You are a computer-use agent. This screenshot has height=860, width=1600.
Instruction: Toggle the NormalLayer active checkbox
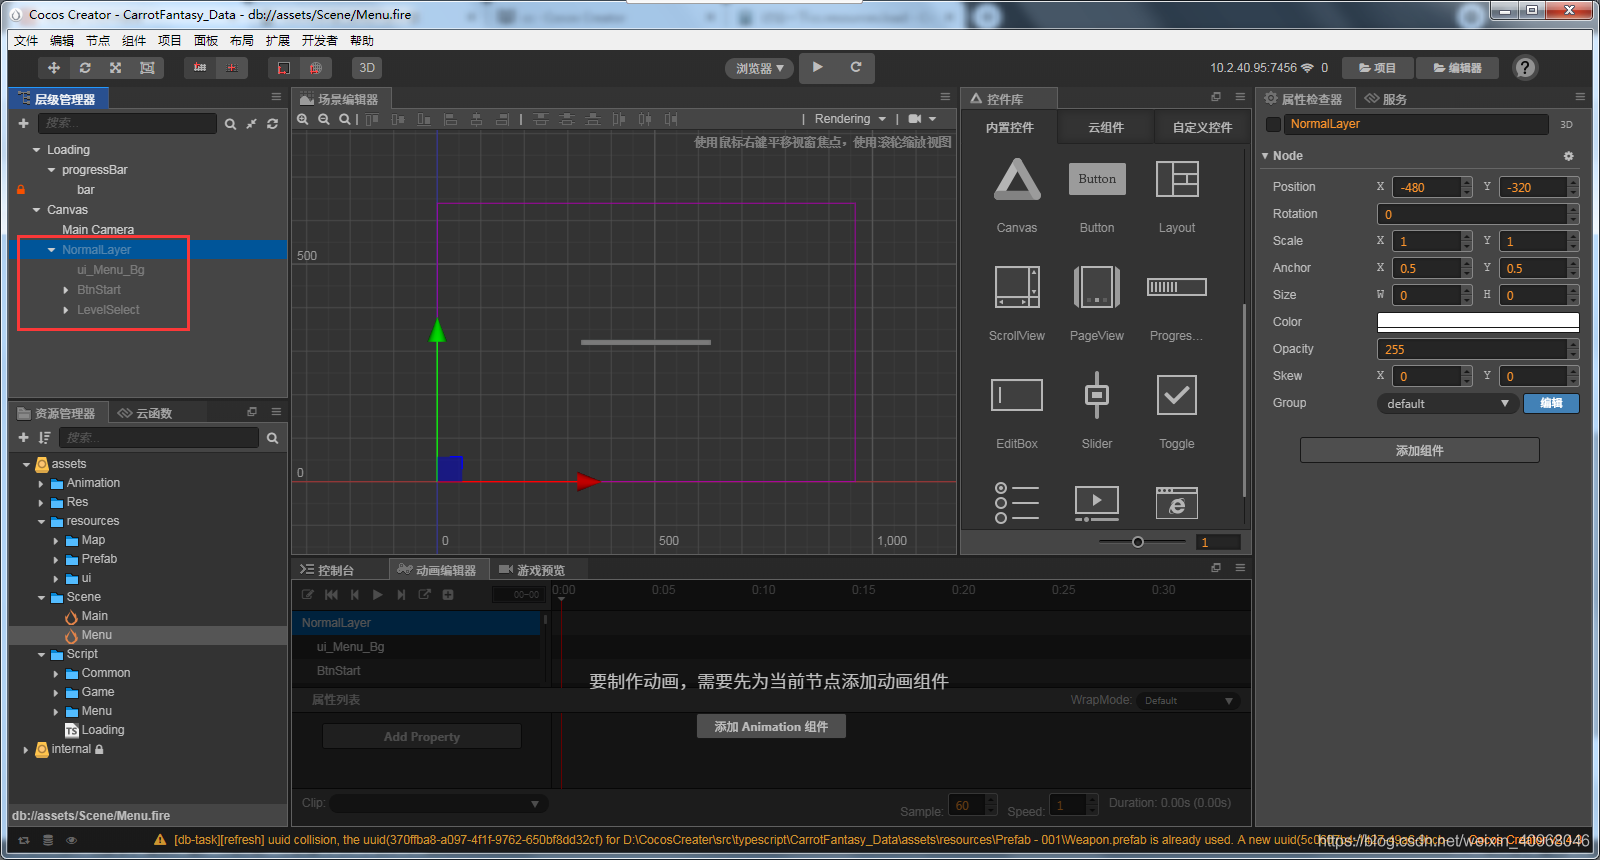1273,124
